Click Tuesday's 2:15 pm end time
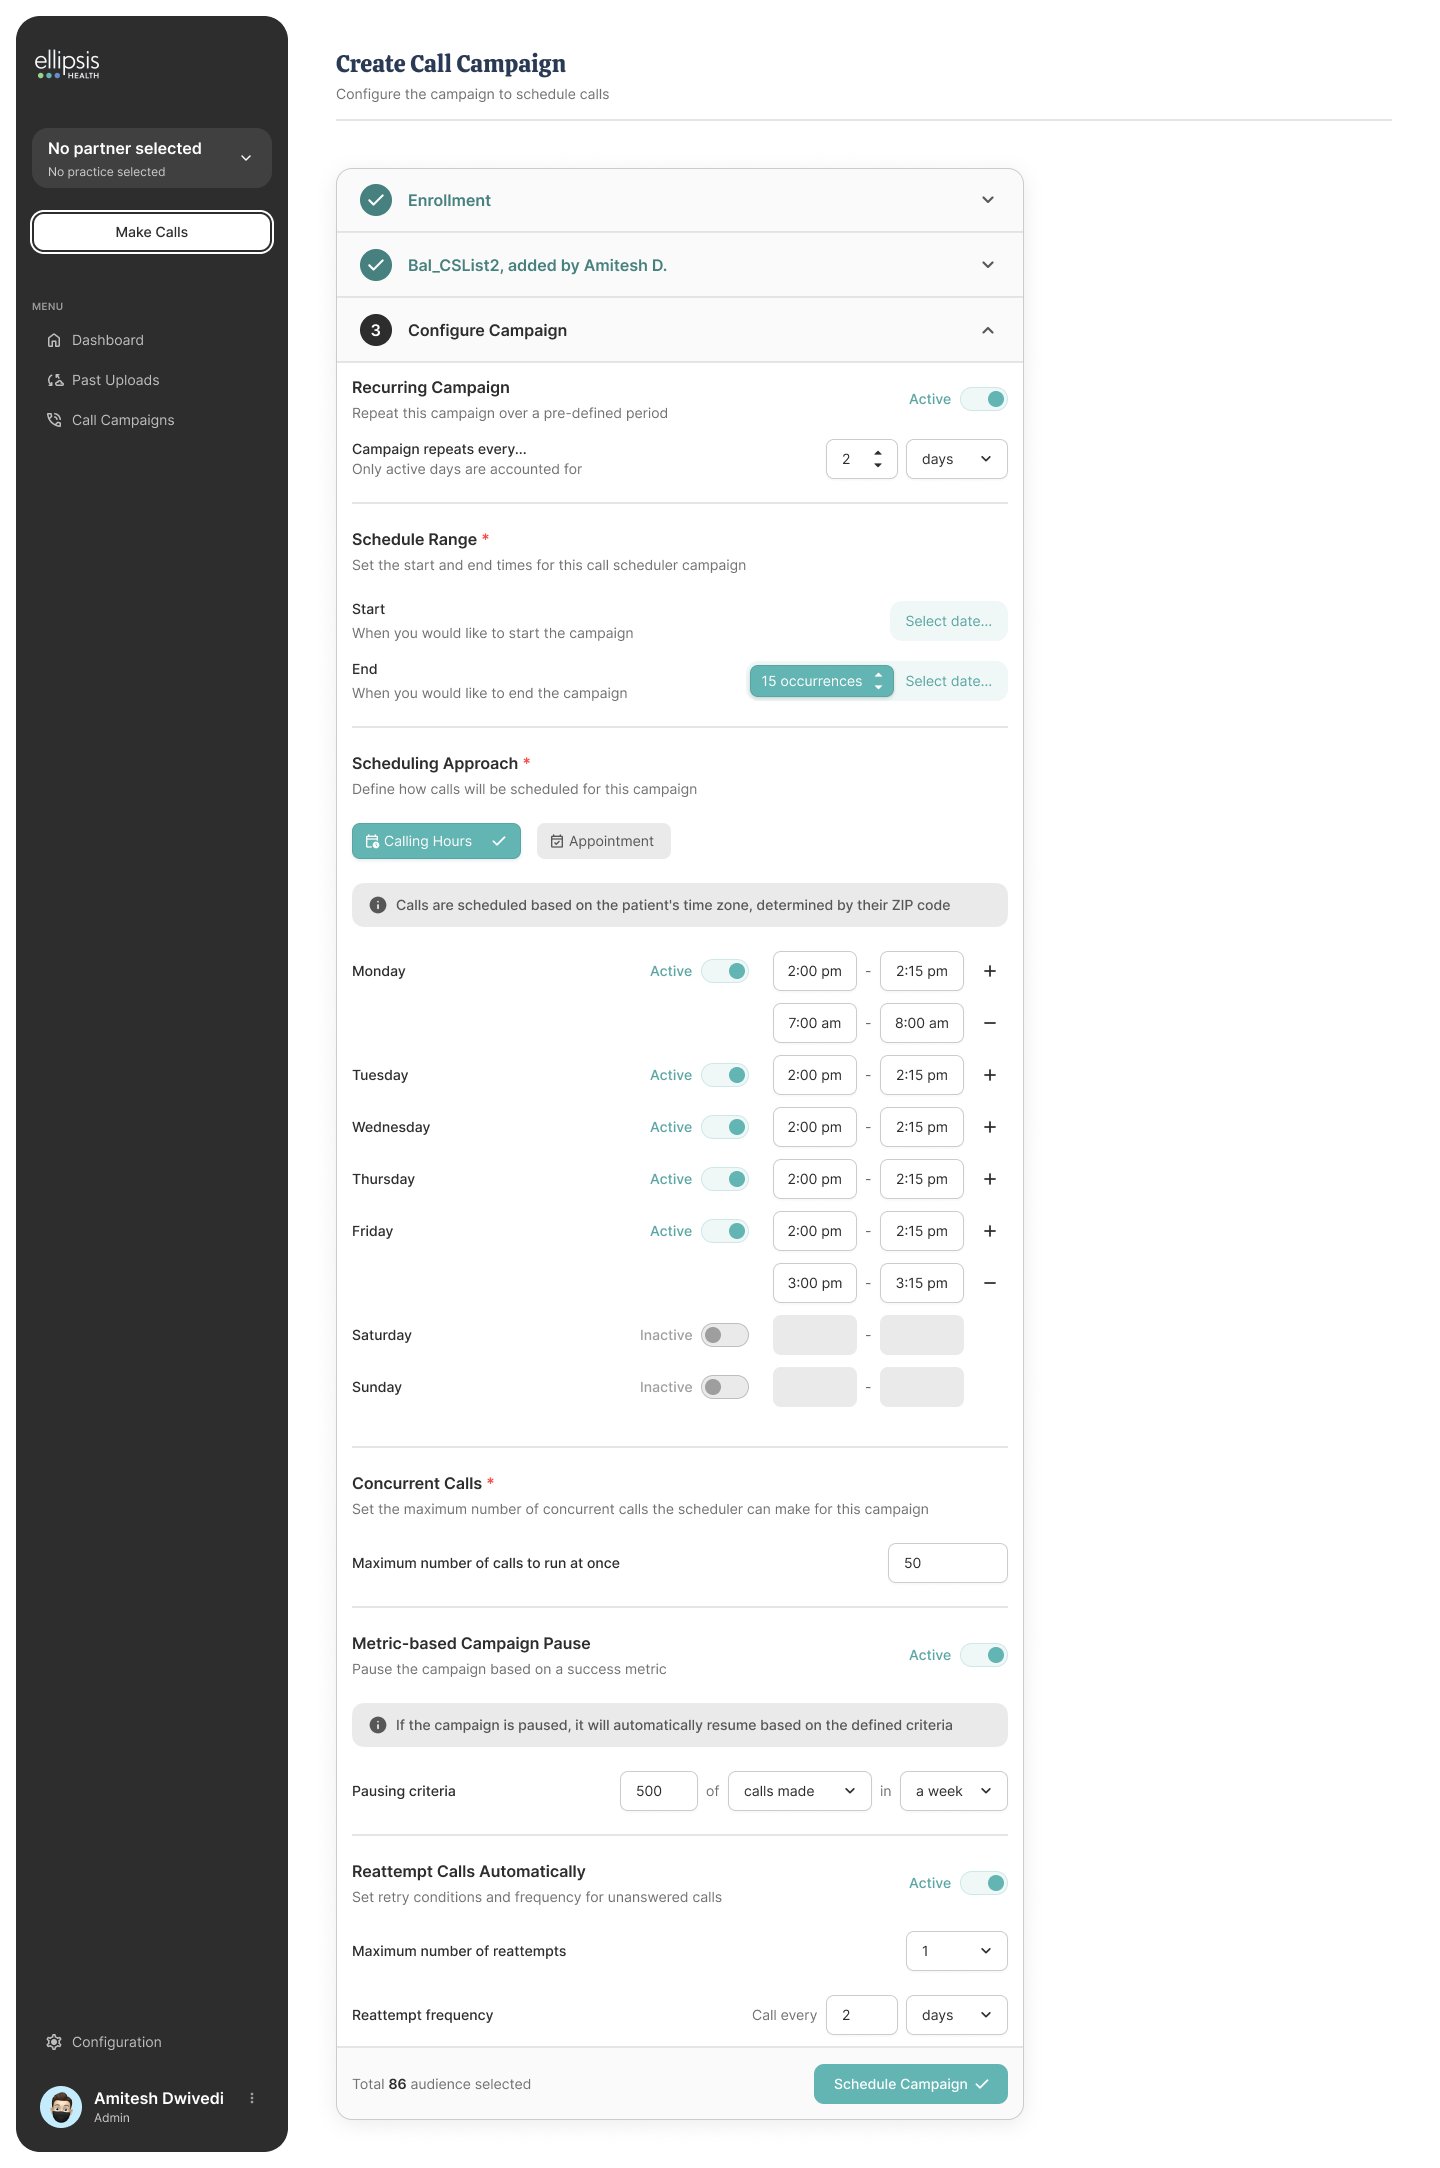 coord(922,1075)
